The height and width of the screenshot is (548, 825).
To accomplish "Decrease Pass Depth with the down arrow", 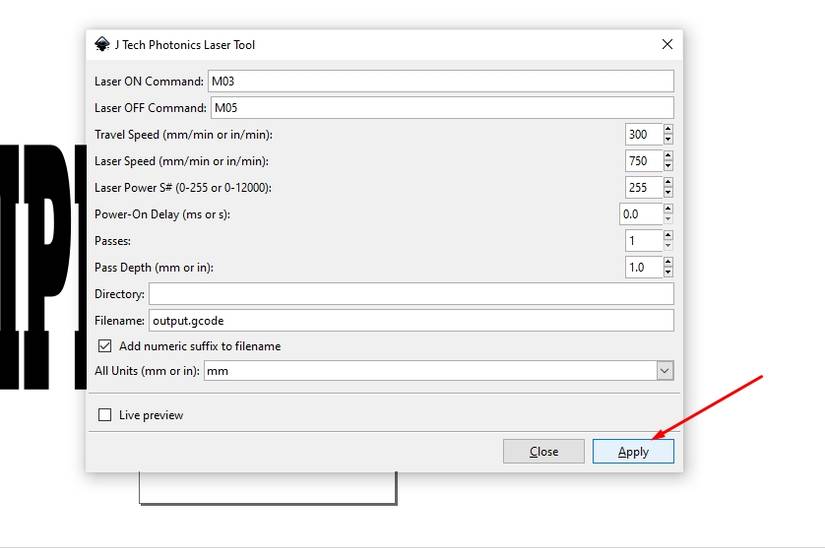I will click(x=668, y=272).
